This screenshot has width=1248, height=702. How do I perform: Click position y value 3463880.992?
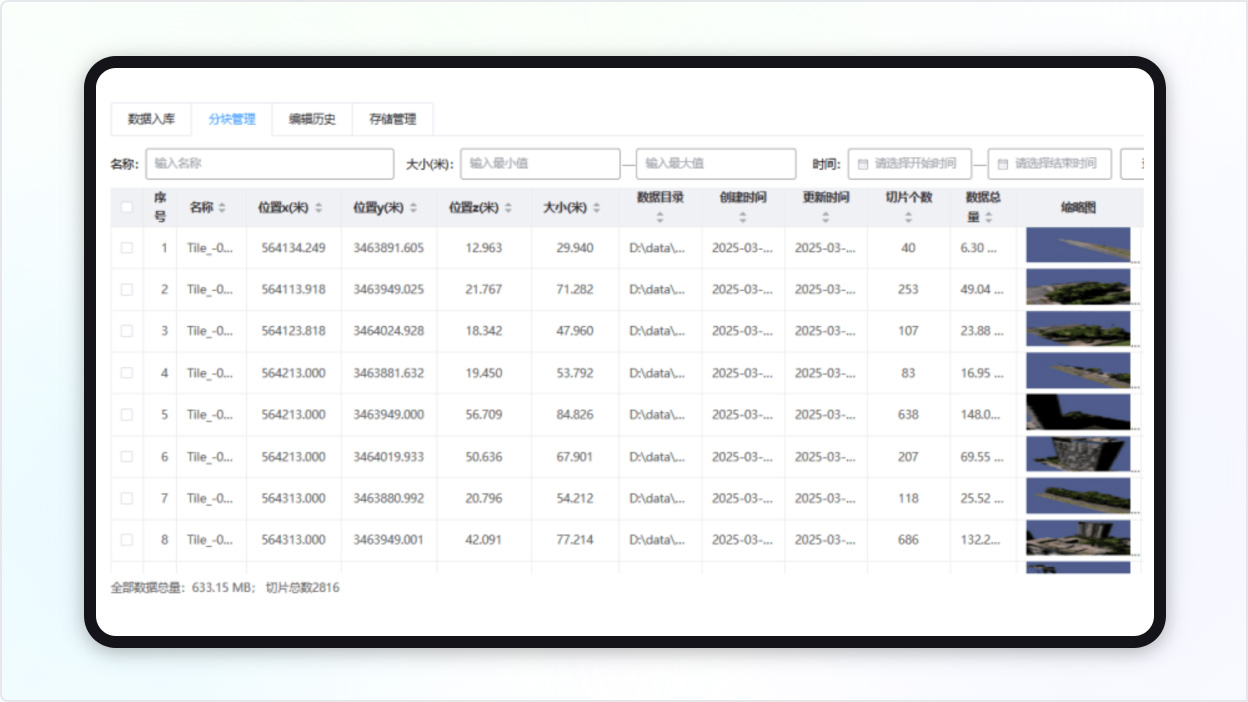click(x=388, y=498)
